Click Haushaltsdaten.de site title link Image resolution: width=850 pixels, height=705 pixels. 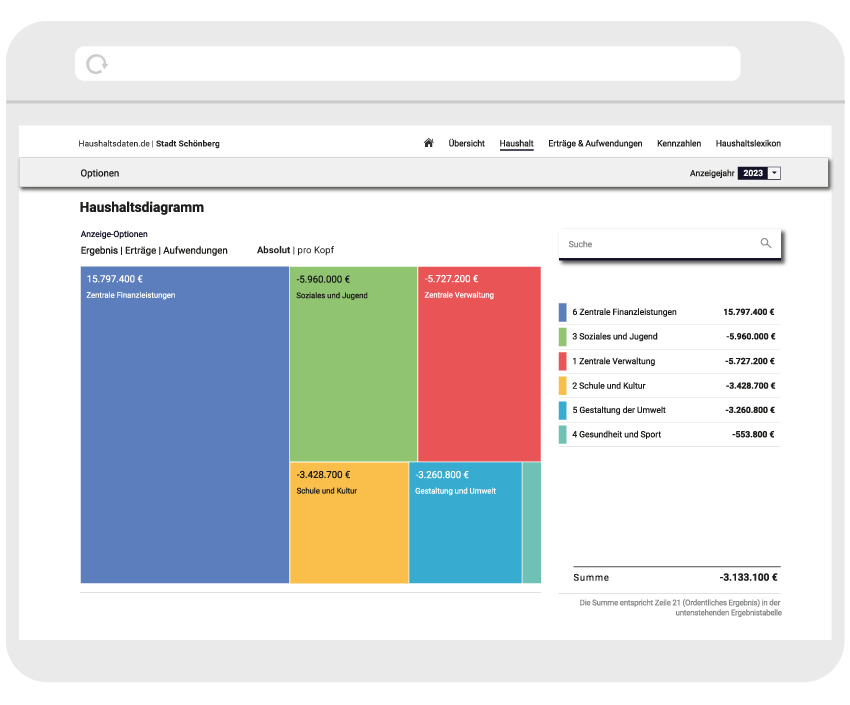point(114,144)
